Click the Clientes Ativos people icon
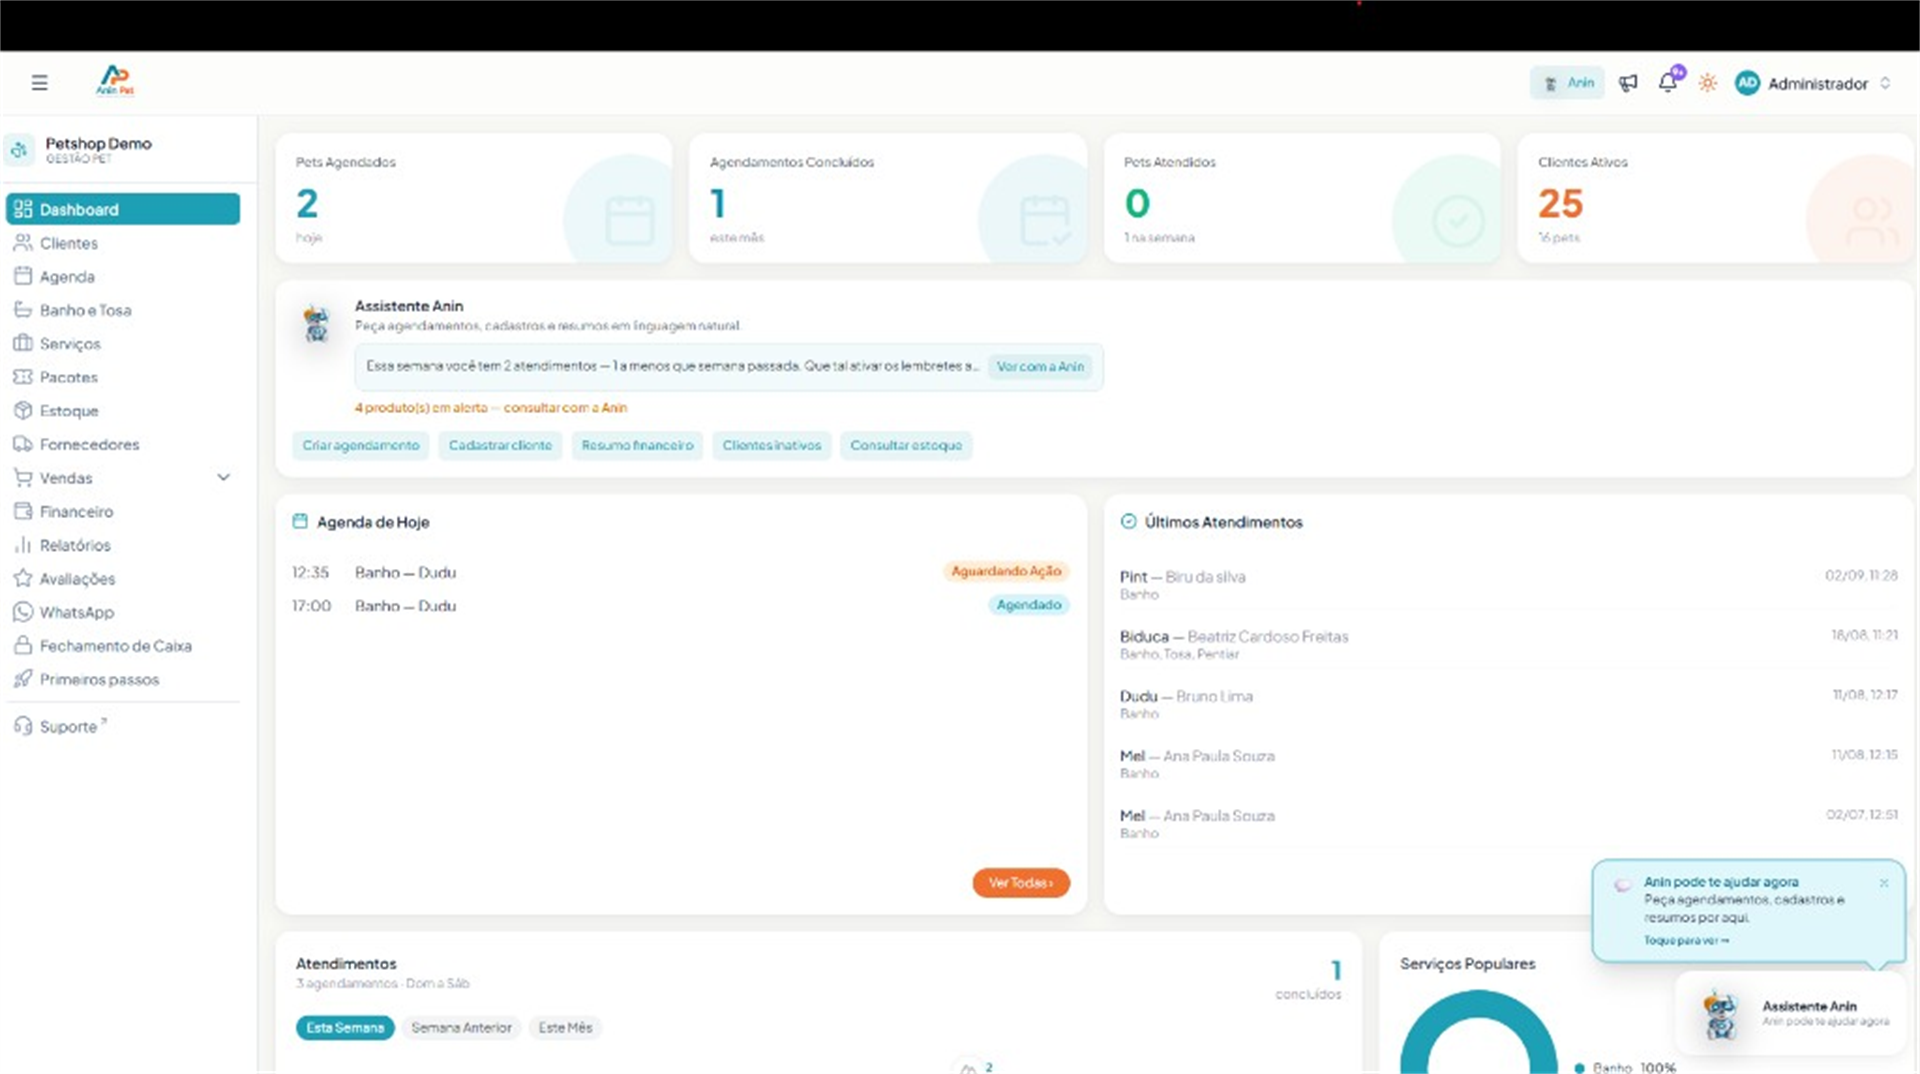 tap(1872, 221)
